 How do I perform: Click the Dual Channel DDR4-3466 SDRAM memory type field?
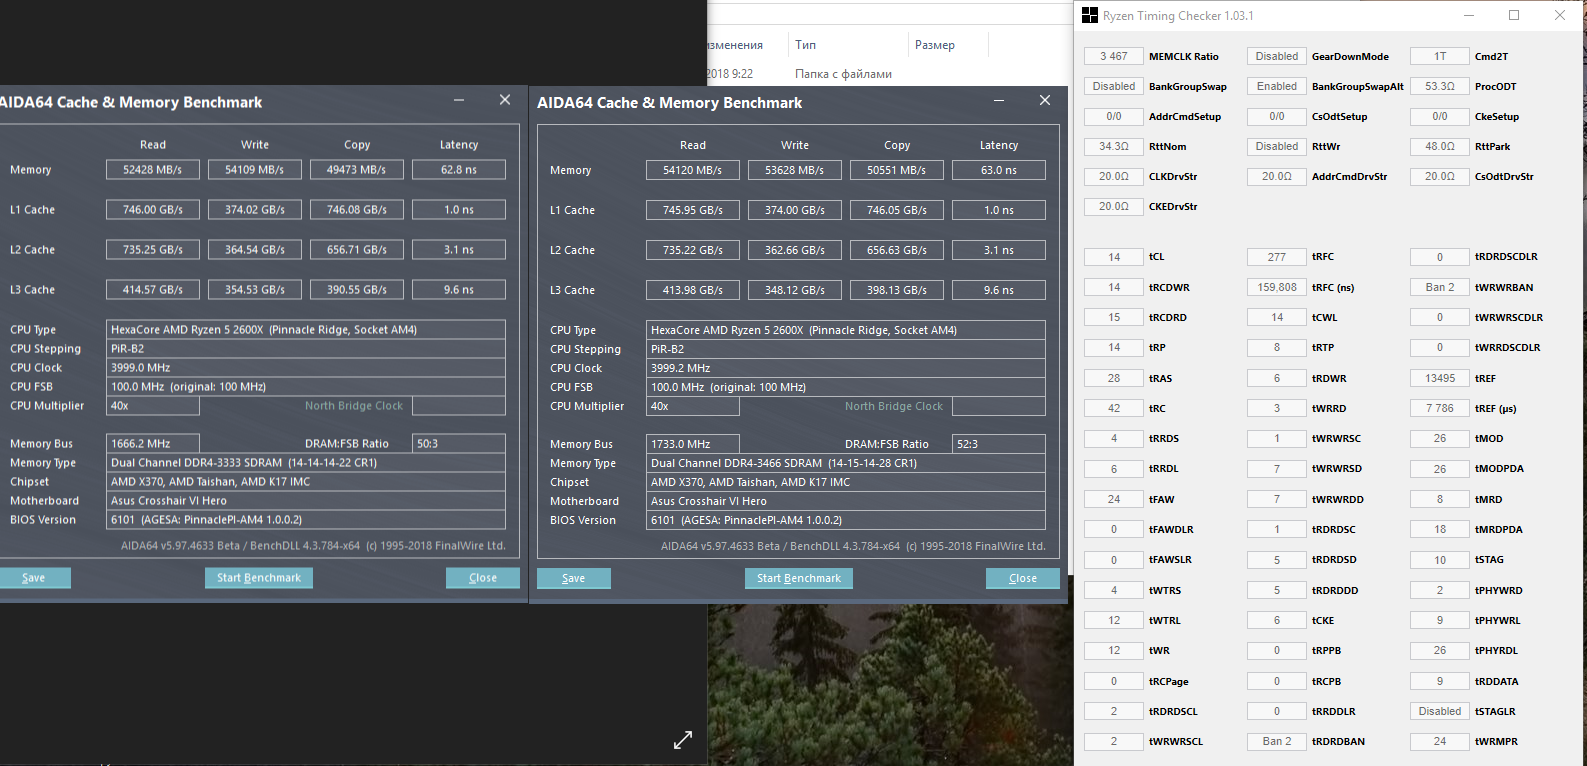tap(846, 463)
